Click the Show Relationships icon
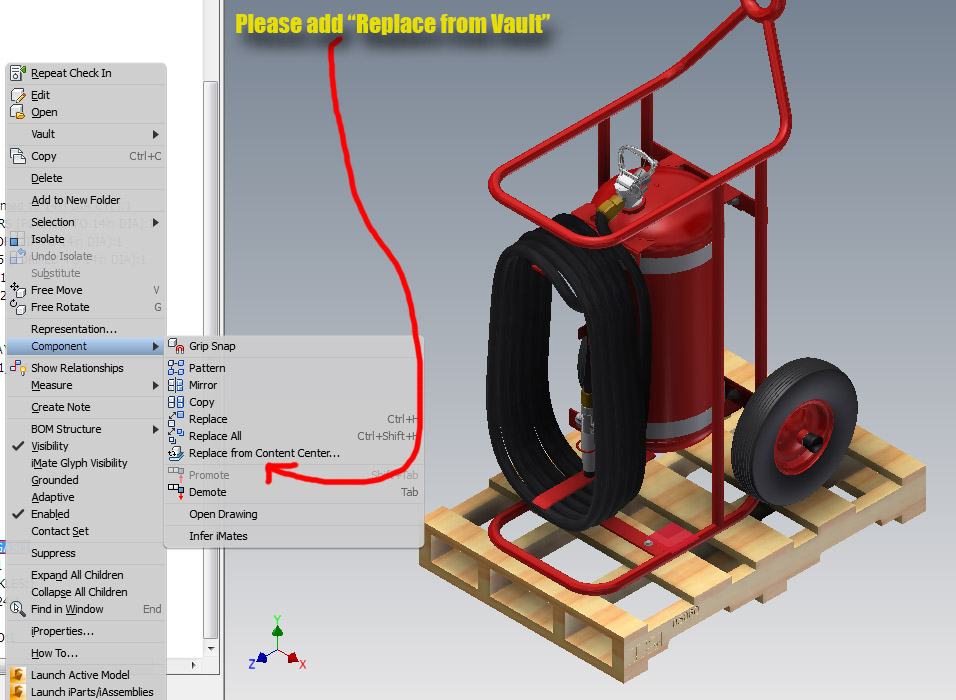This screenshot has height=700, width=956. pos(18,368)
